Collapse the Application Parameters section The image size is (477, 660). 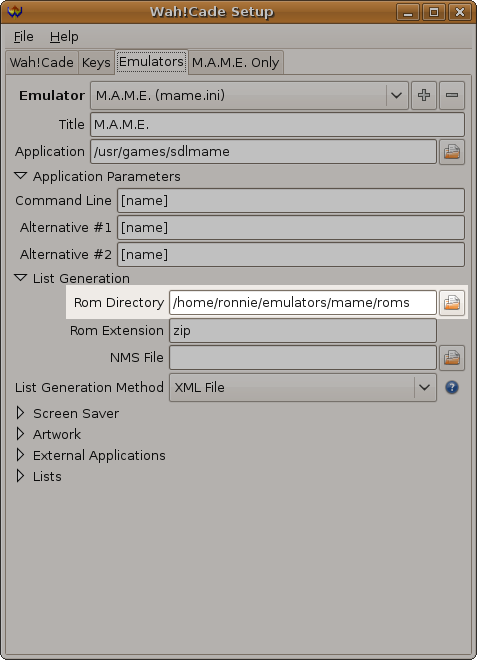(20, 176)
